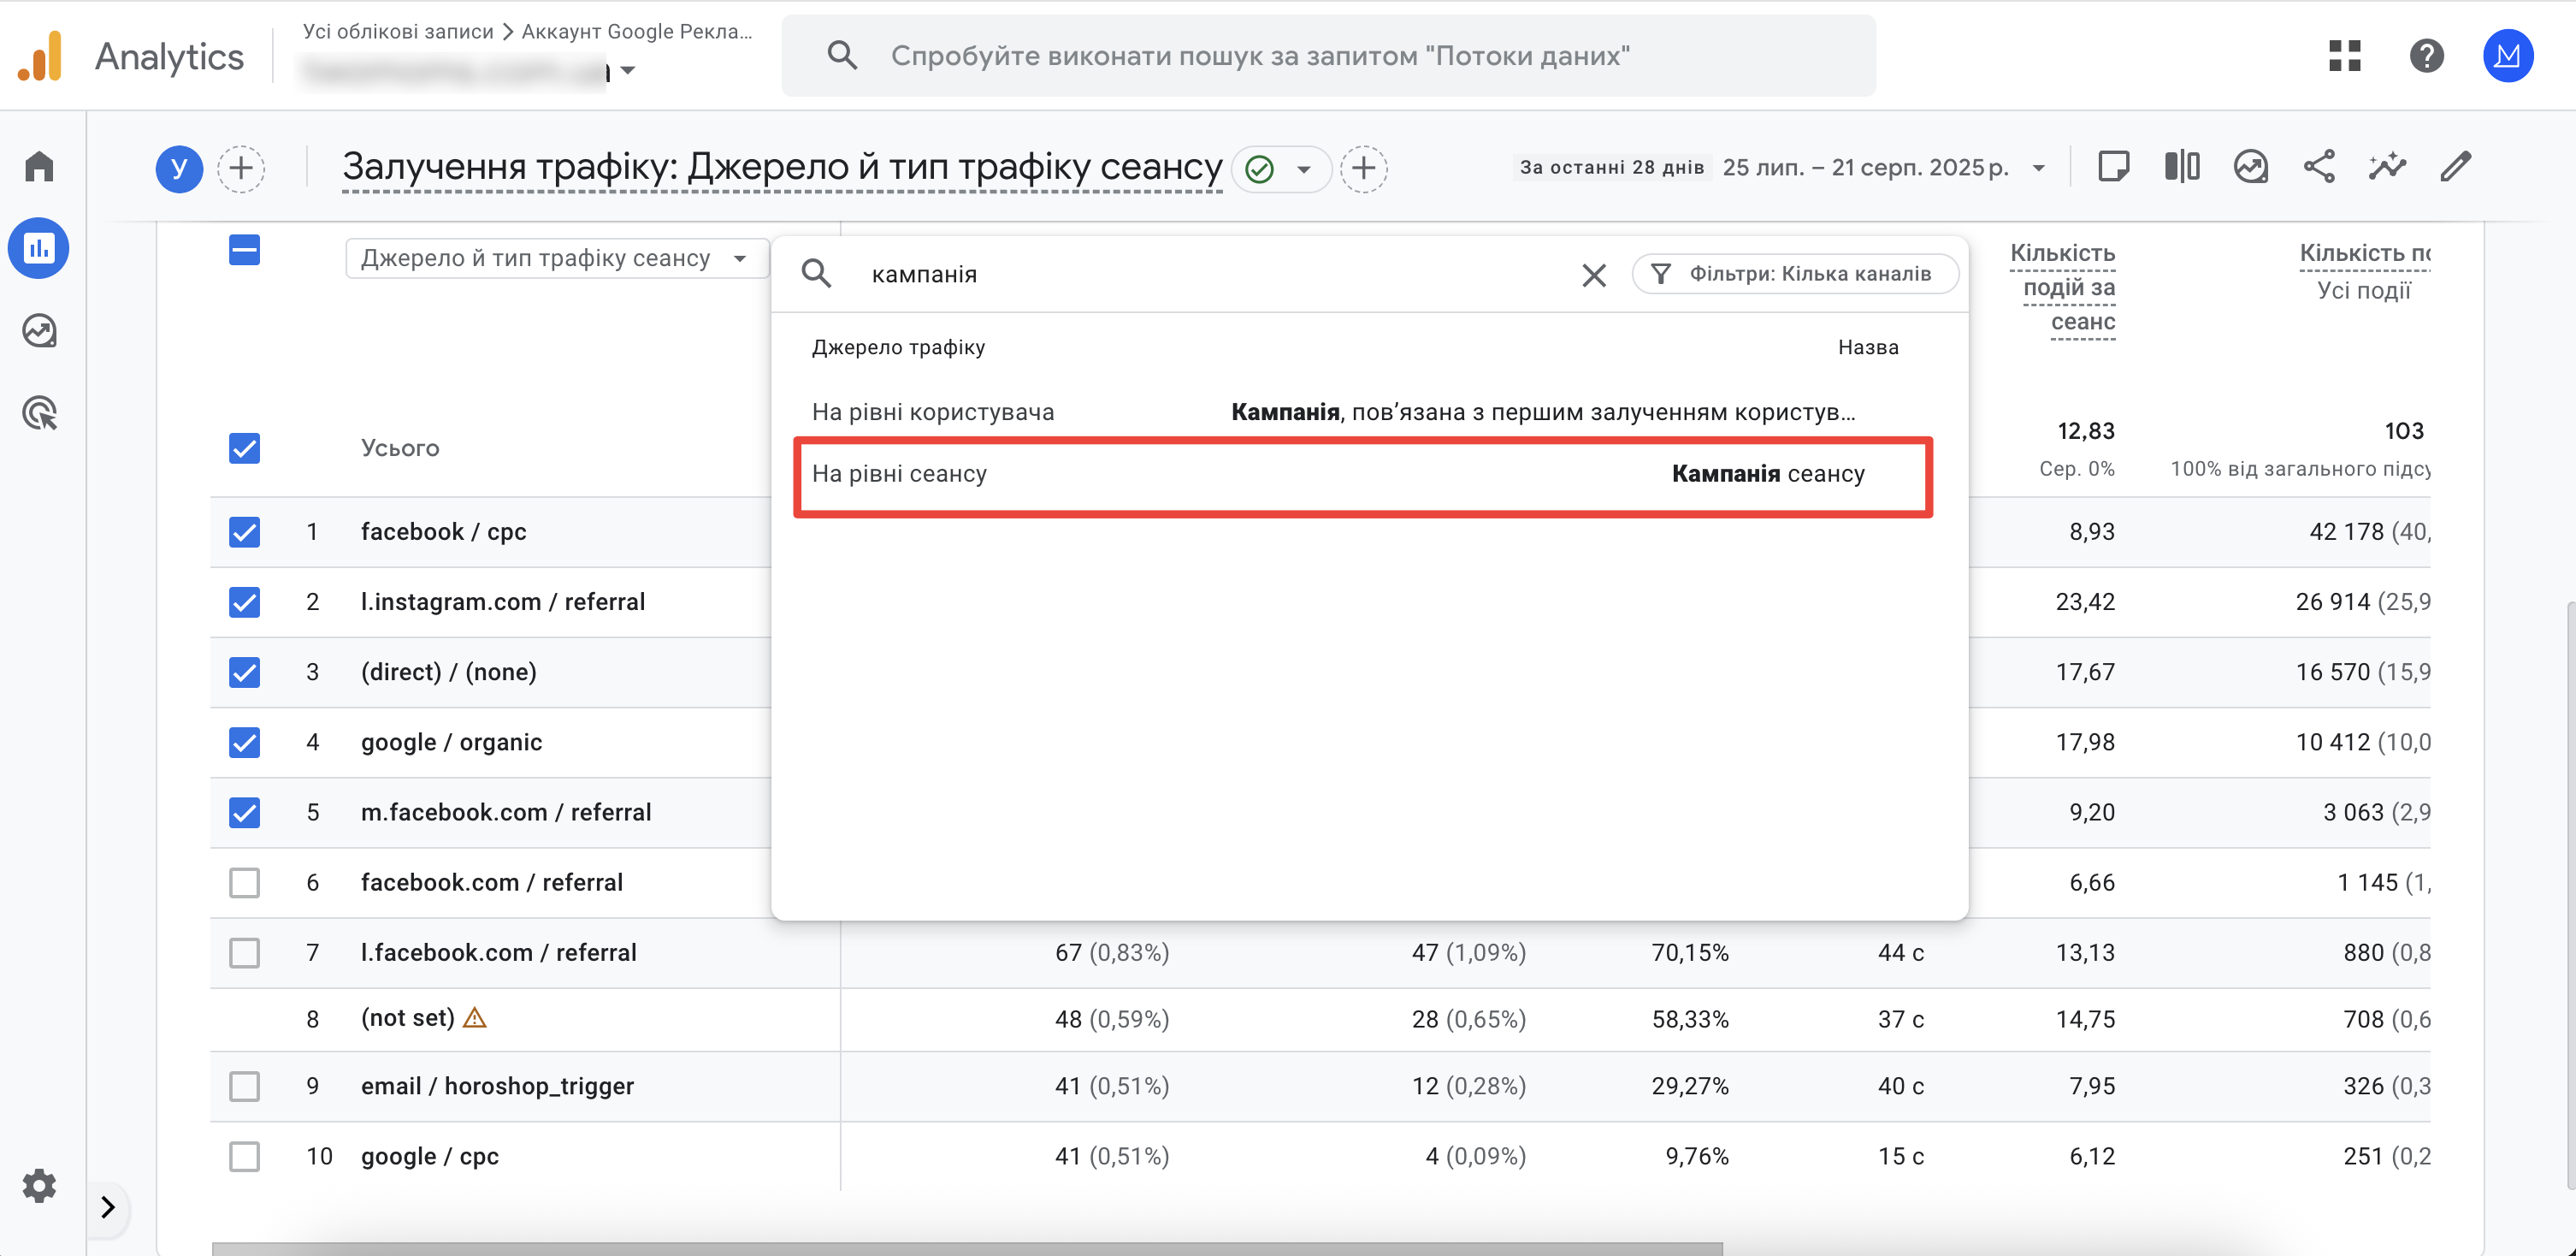The width and height of the screenshot is (2576, 1256).
Task: Click the Аккаунт Google Рекла… breadcrumb
Action: [637, 31]
